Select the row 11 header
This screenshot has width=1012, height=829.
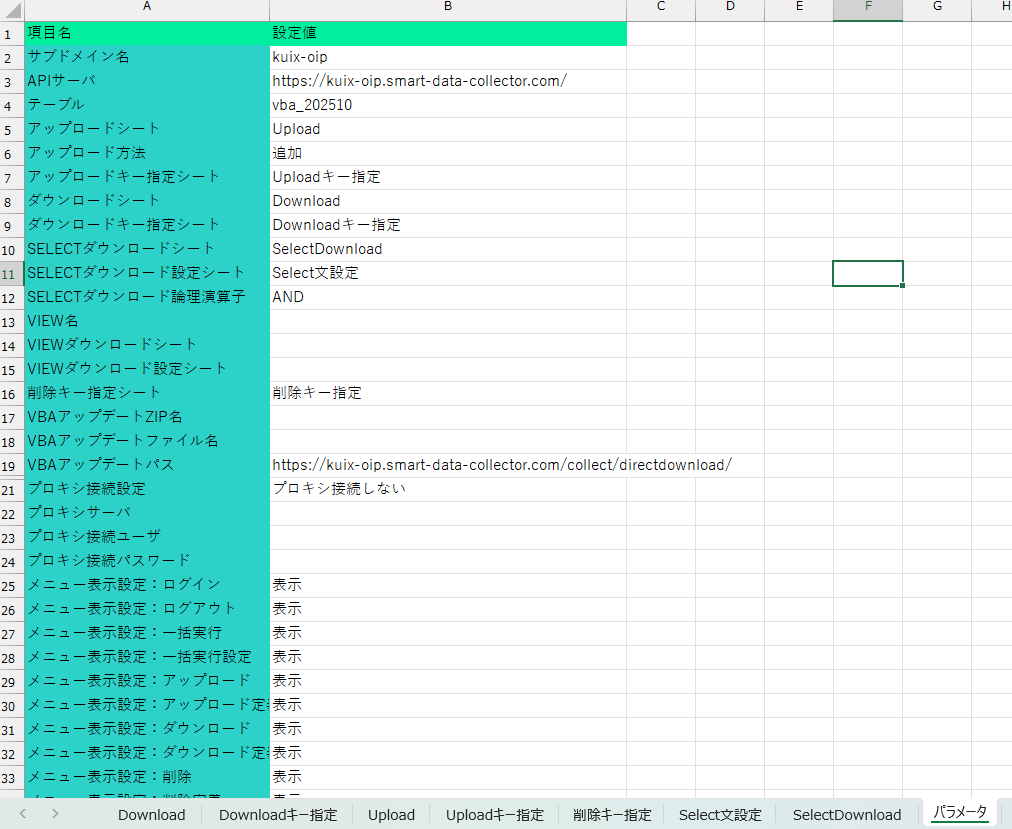pyautogui.click(x=11, y=273)
